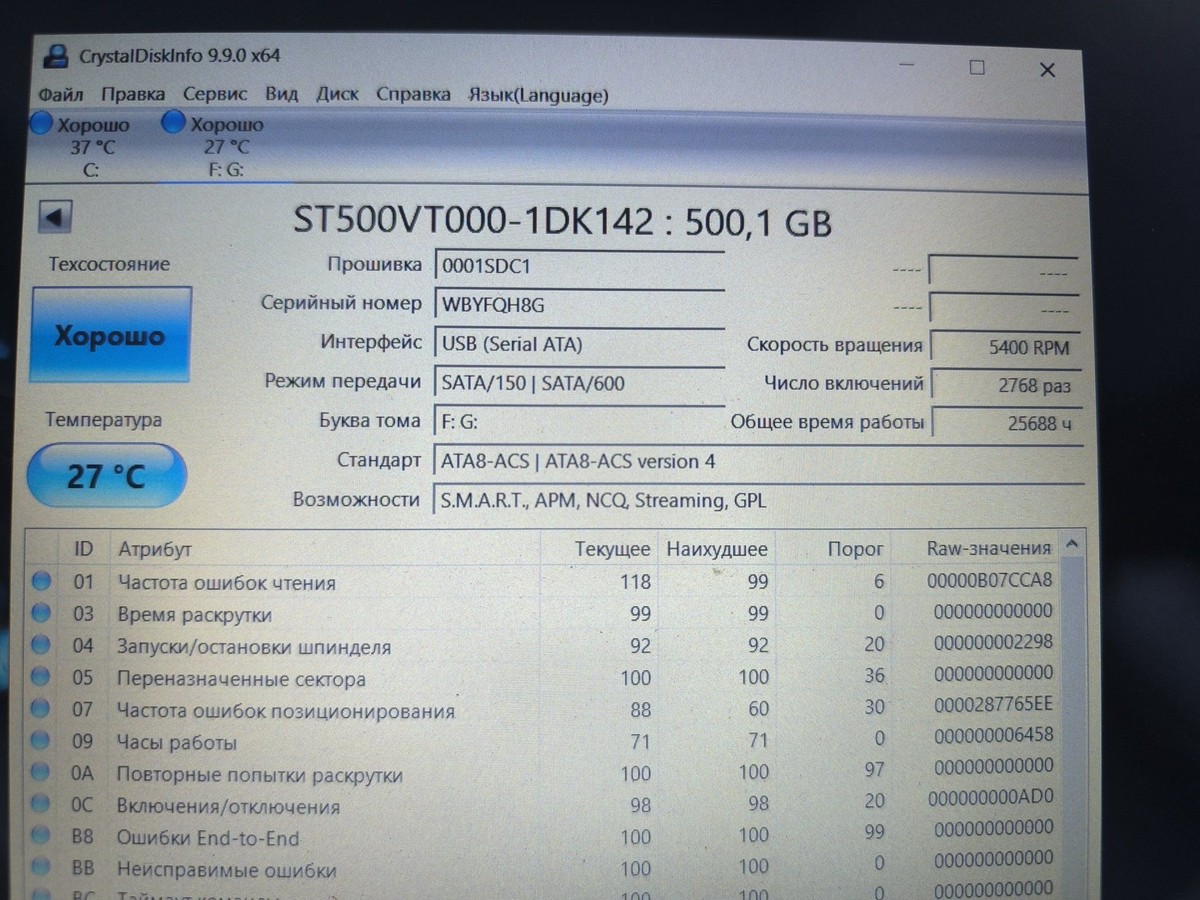Viewport: 1200px width, 900px height.
Task: Click status dot for attribute 07
Action: (x=41, y=709)
